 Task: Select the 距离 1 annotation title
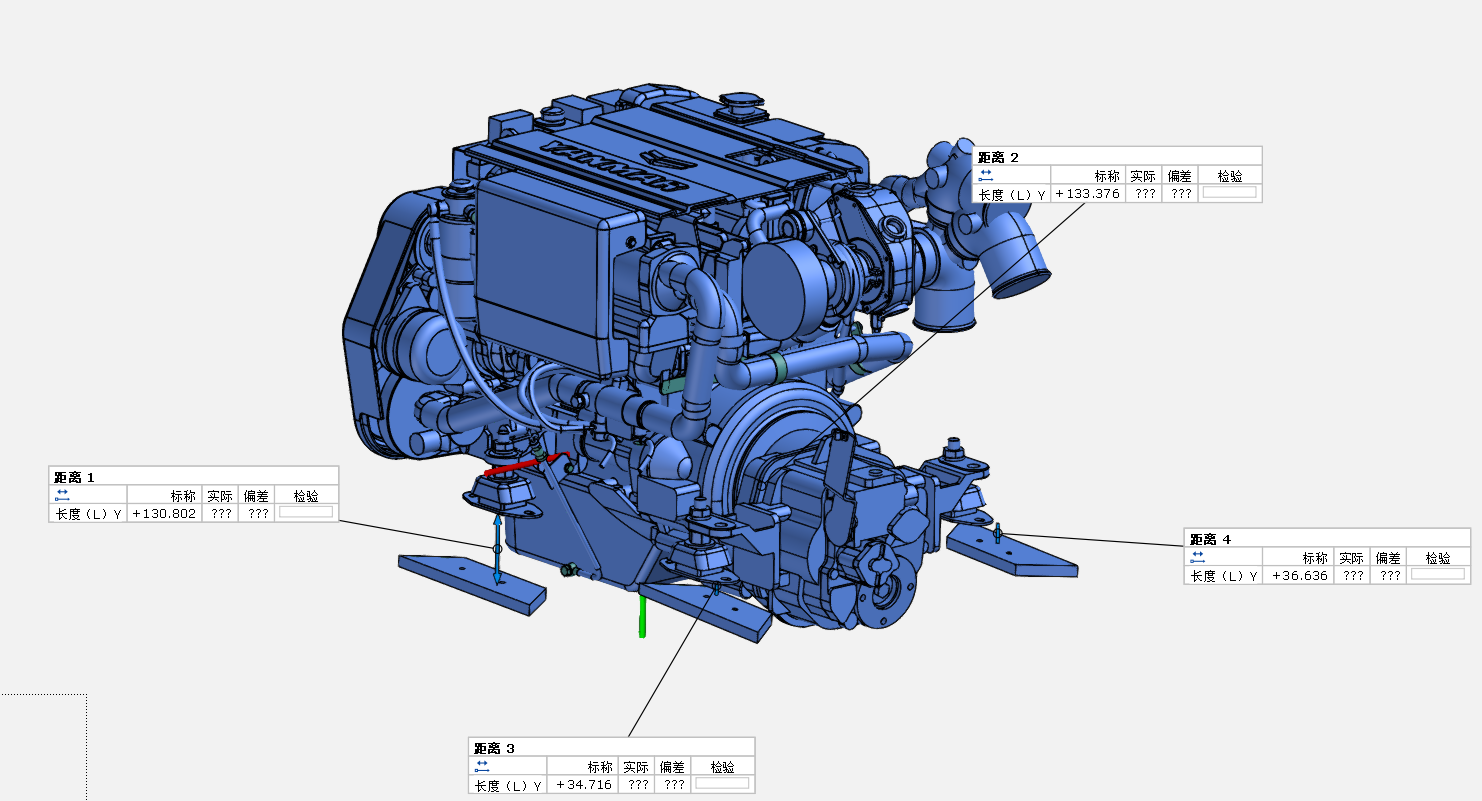[x=74, y=477]
